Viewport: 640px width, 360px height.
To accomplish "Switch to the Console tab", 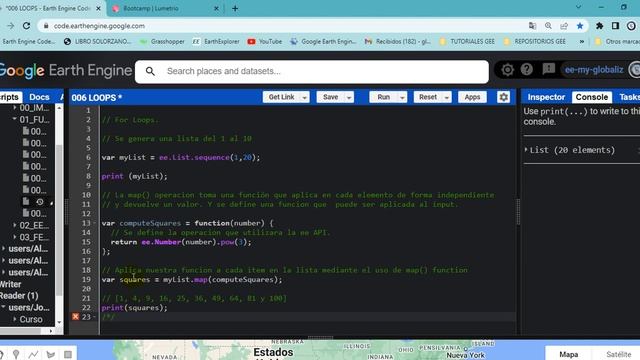I will click(x=591, y=97).
